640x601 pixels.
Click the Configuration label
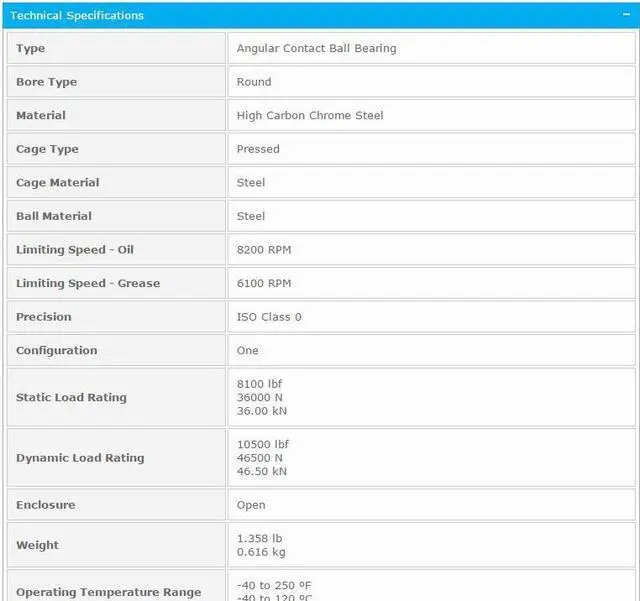[56, 351]
